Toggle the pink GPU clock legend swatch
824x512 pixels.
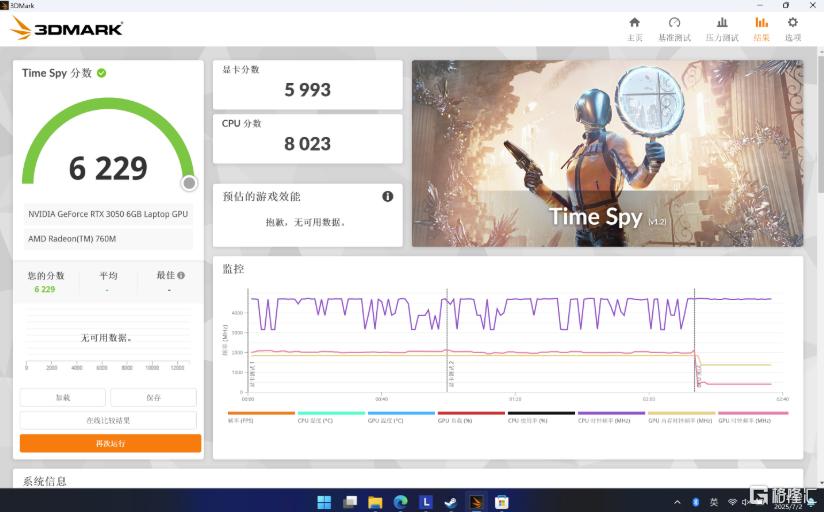(x=753, y=413)
